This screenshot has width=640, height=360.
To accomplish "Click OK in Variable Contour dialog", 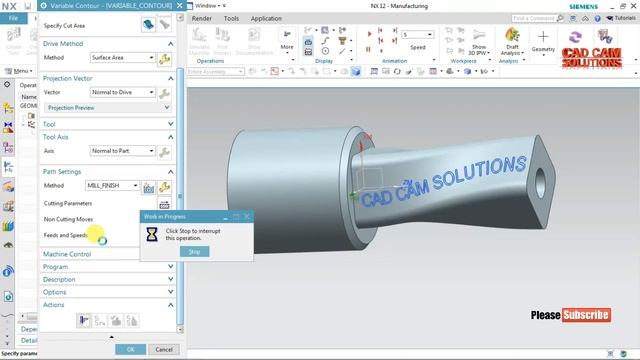I will coord(130,349).
